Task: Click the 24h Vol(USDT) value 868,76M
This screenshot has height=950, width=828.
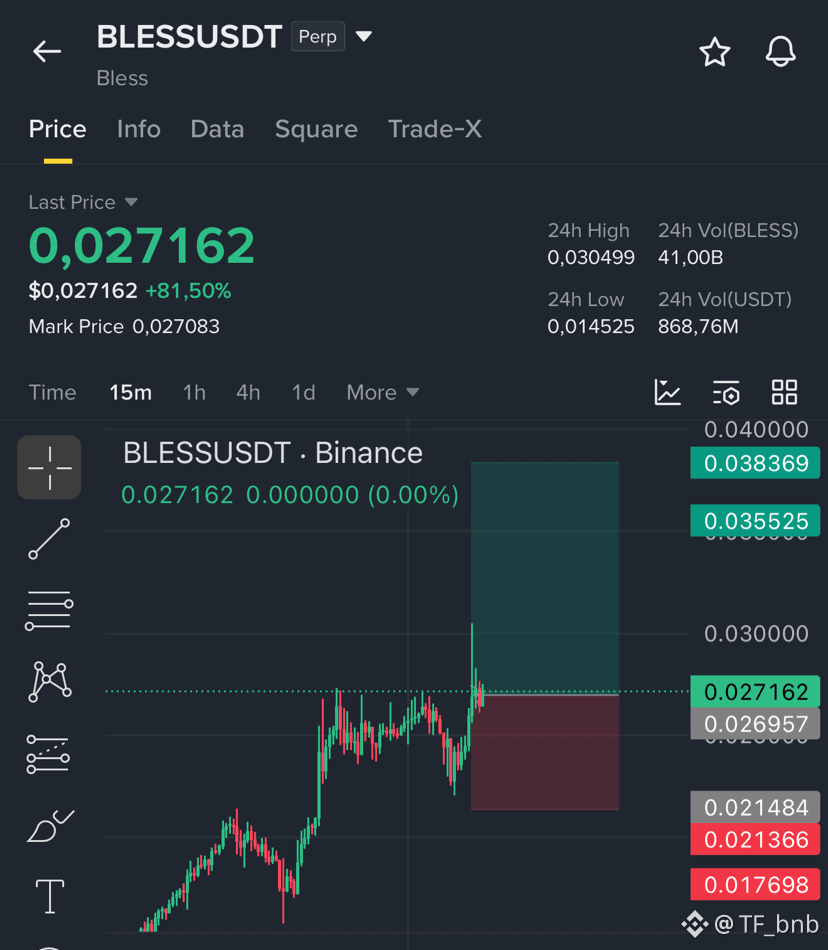Action: (698, 327)
